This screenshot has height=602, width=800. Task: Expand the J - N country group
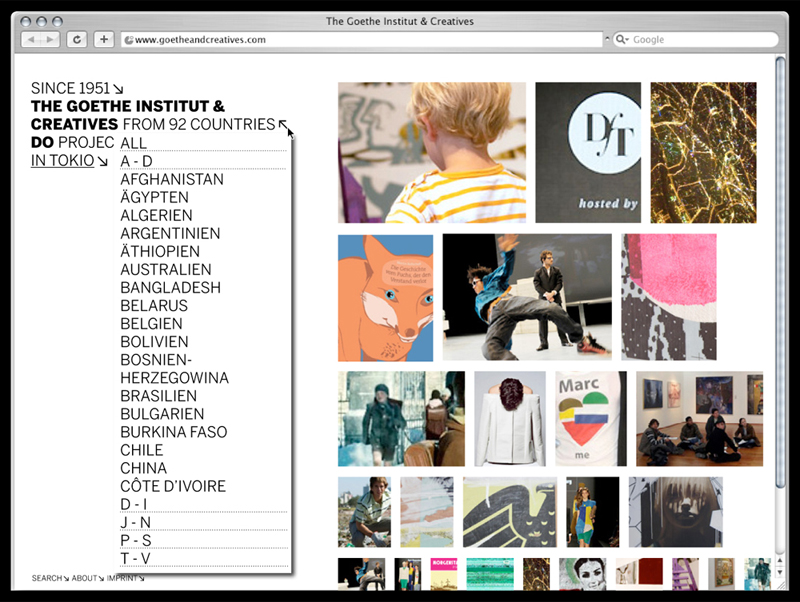[x=136, y=522]
